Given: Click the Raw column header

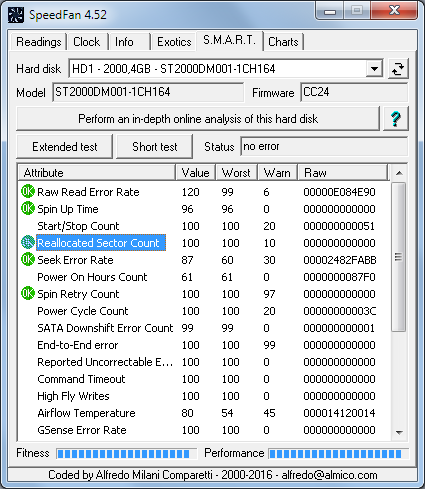Looking at the screenshot, I should coord(343,173).
